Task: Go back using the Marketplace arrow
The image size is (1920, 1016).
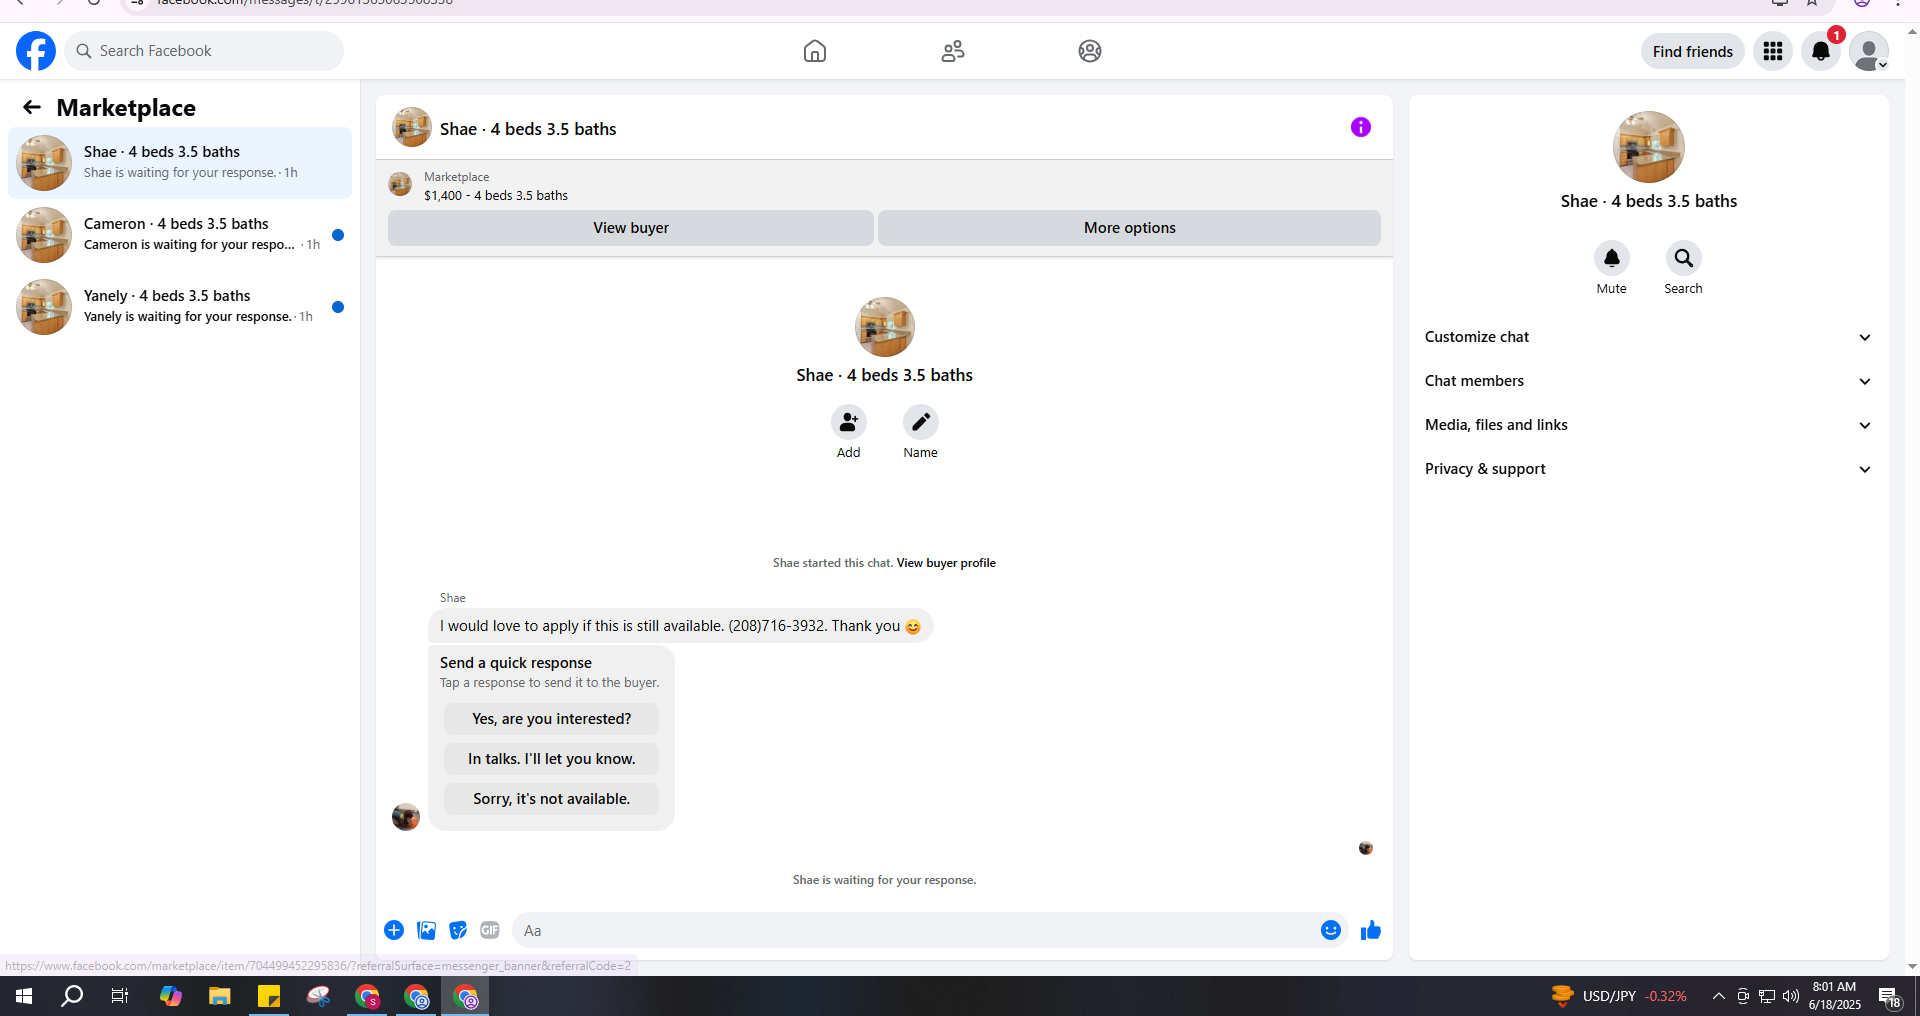Action: 32,107
